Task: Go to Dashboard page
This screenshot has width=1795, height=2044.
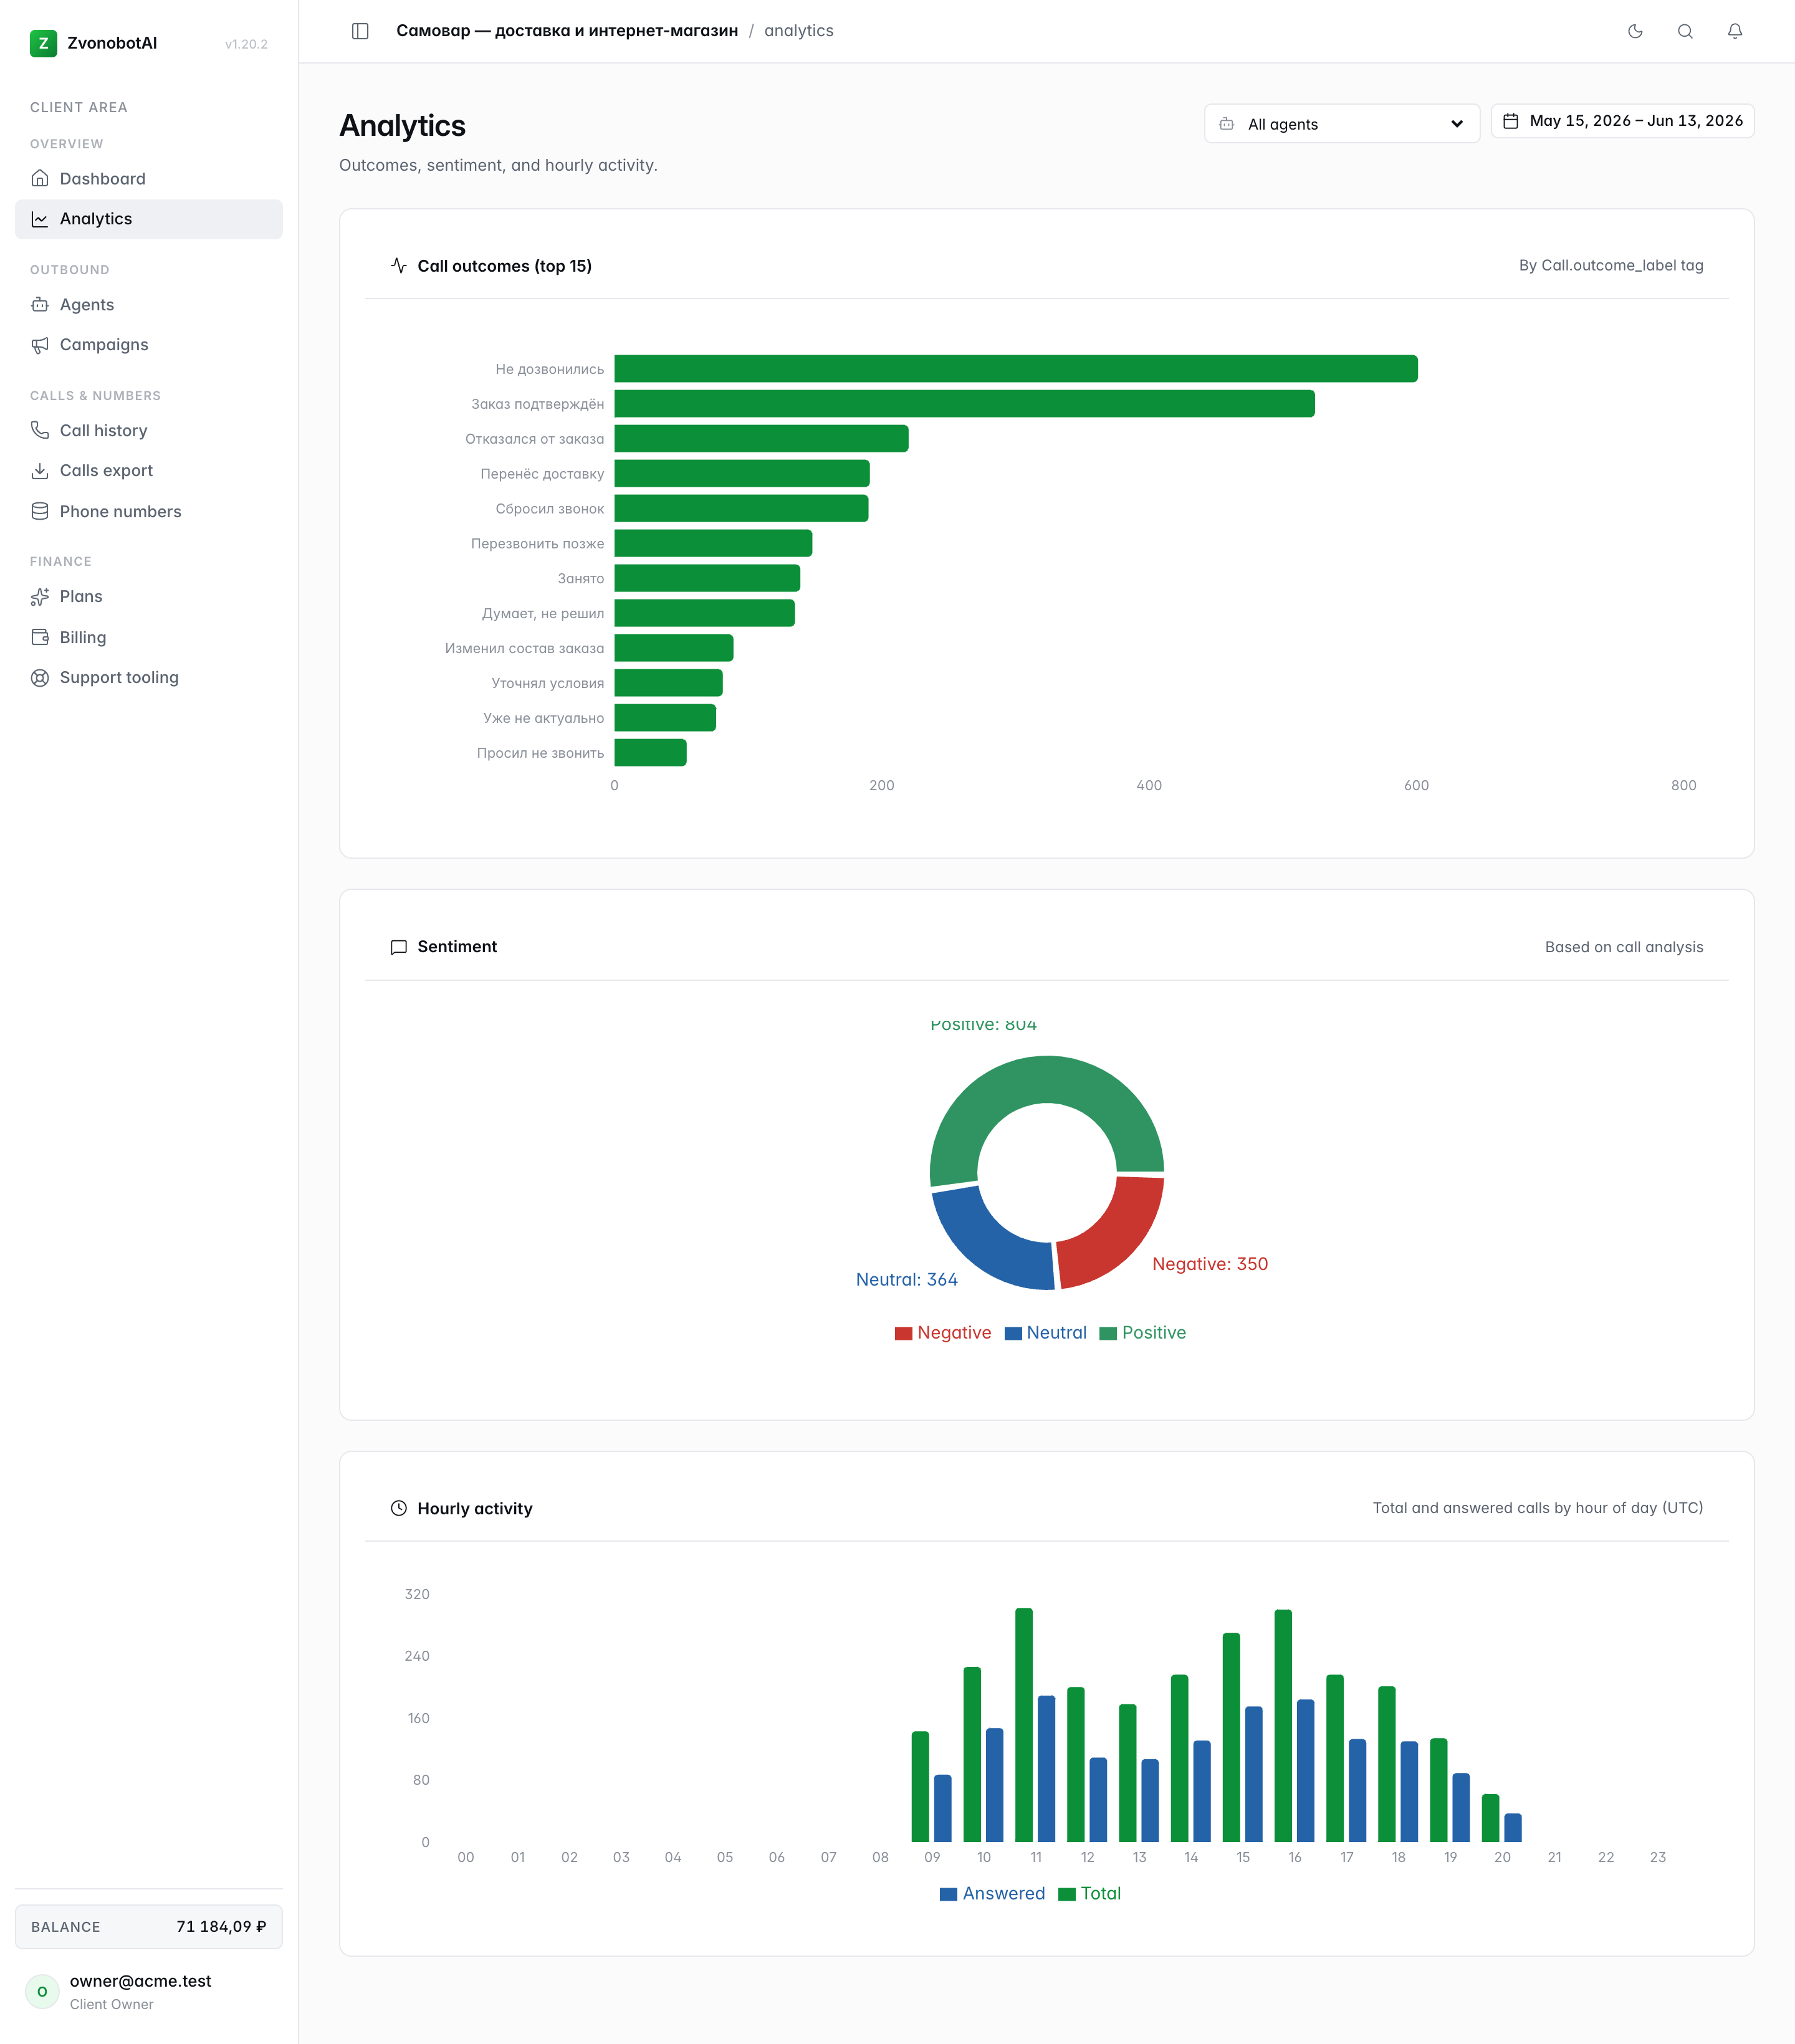Action: tap(149, 178)
